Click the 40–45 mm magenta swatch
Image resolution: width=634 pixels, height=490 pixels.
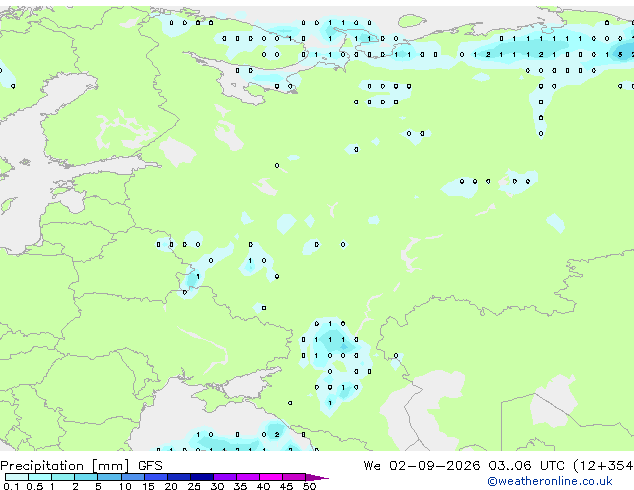click(x=271, y=477)
